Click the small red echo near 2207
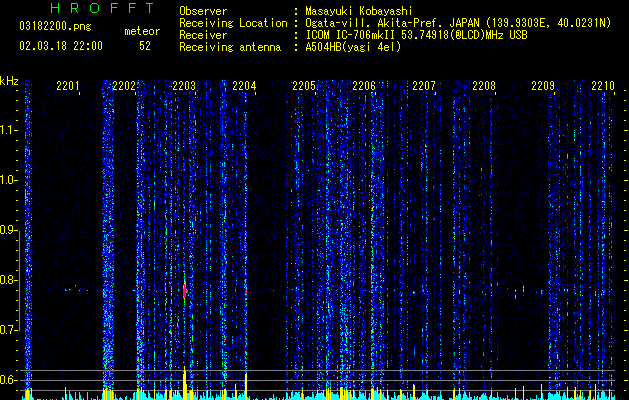The image size is (629, 400). tap(414, 293)
